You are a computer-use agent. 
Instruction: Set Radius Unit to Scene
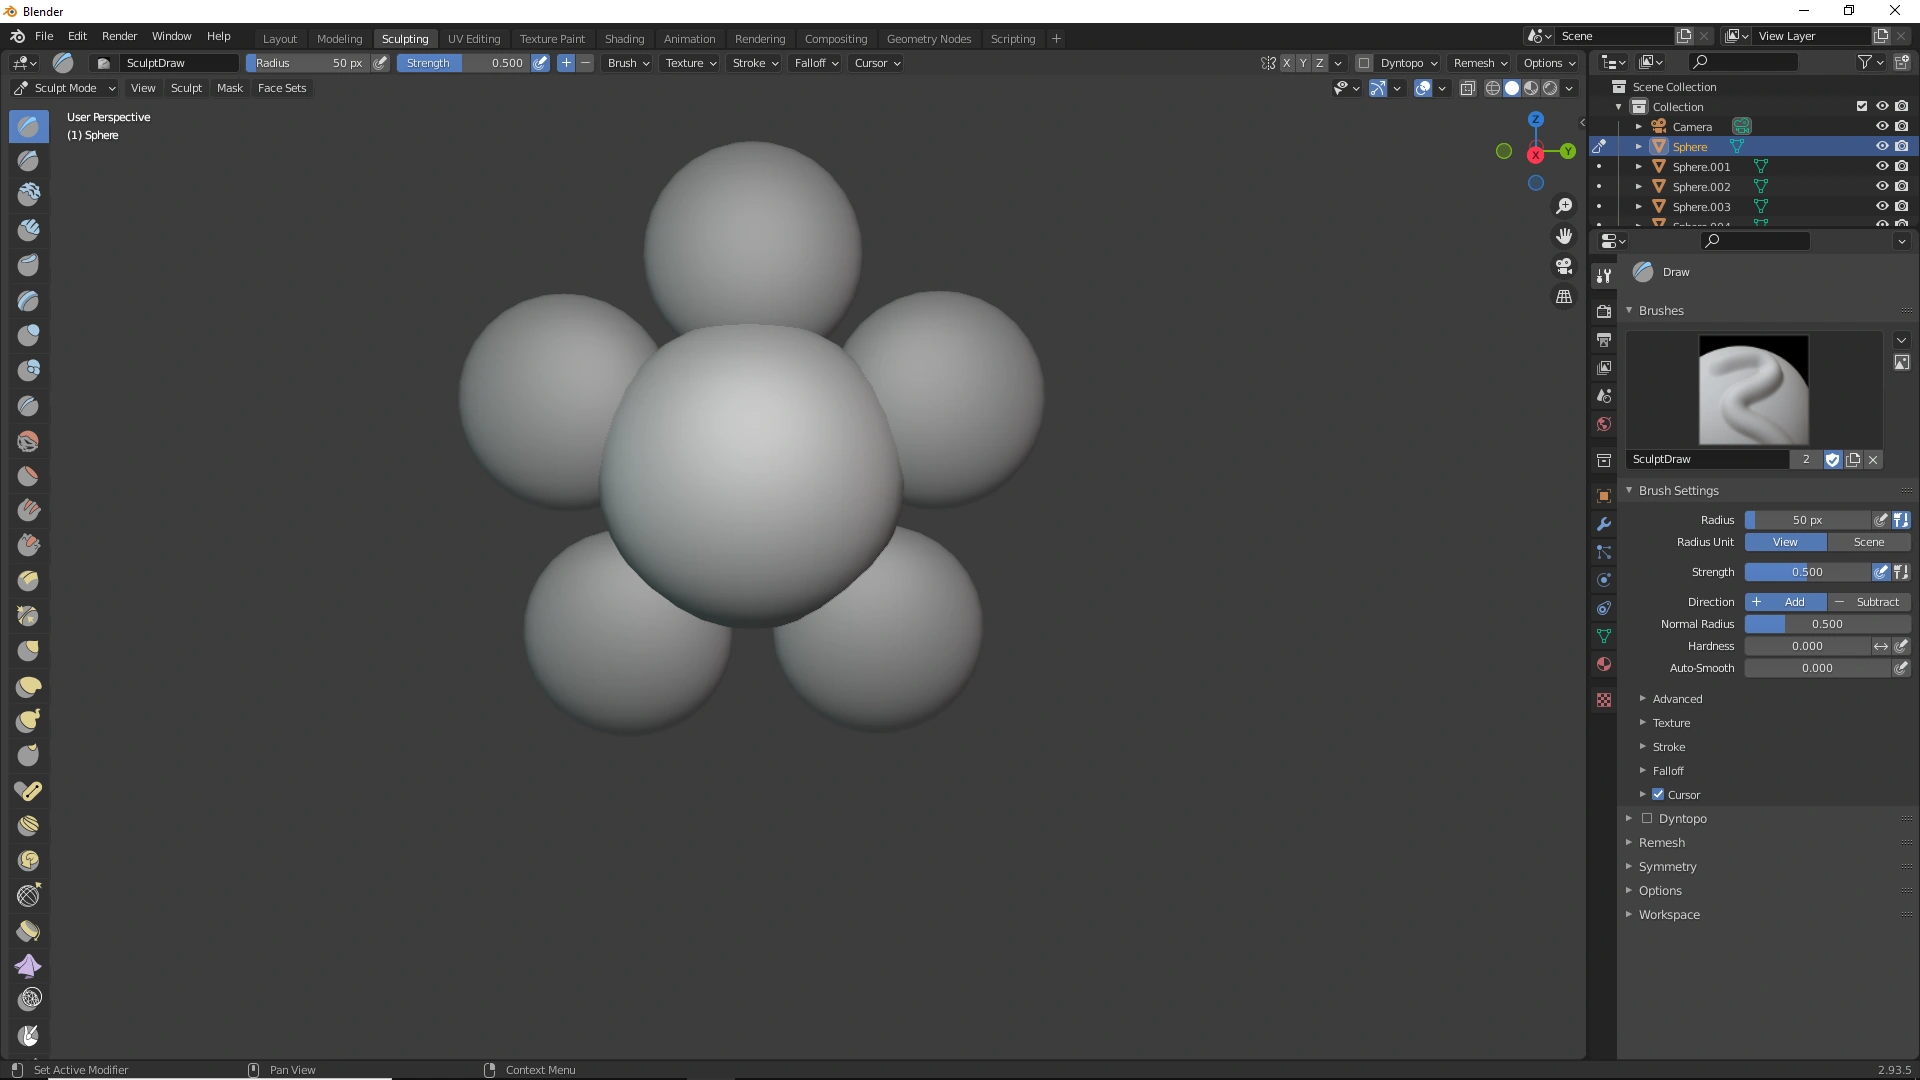(x=1868, y=542)
